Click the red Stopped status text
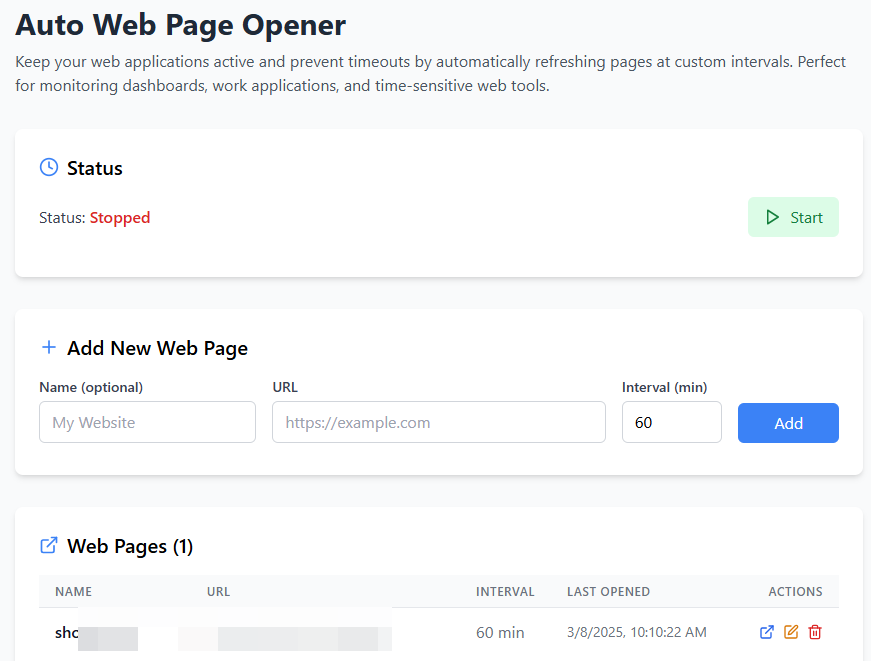 [x=120, y=217]
